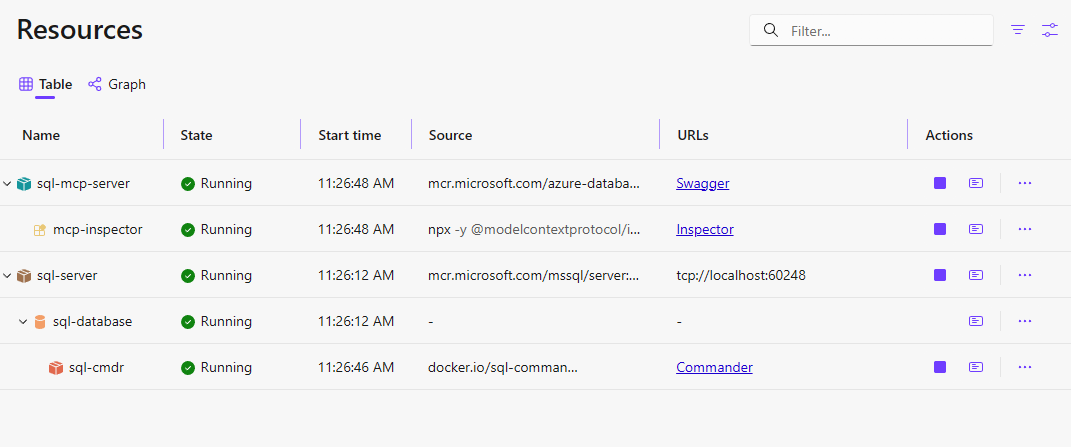This screenshot has width=1071, height=447.
Task: Open the Inspector URL link
Action: (x=704, y=229)
